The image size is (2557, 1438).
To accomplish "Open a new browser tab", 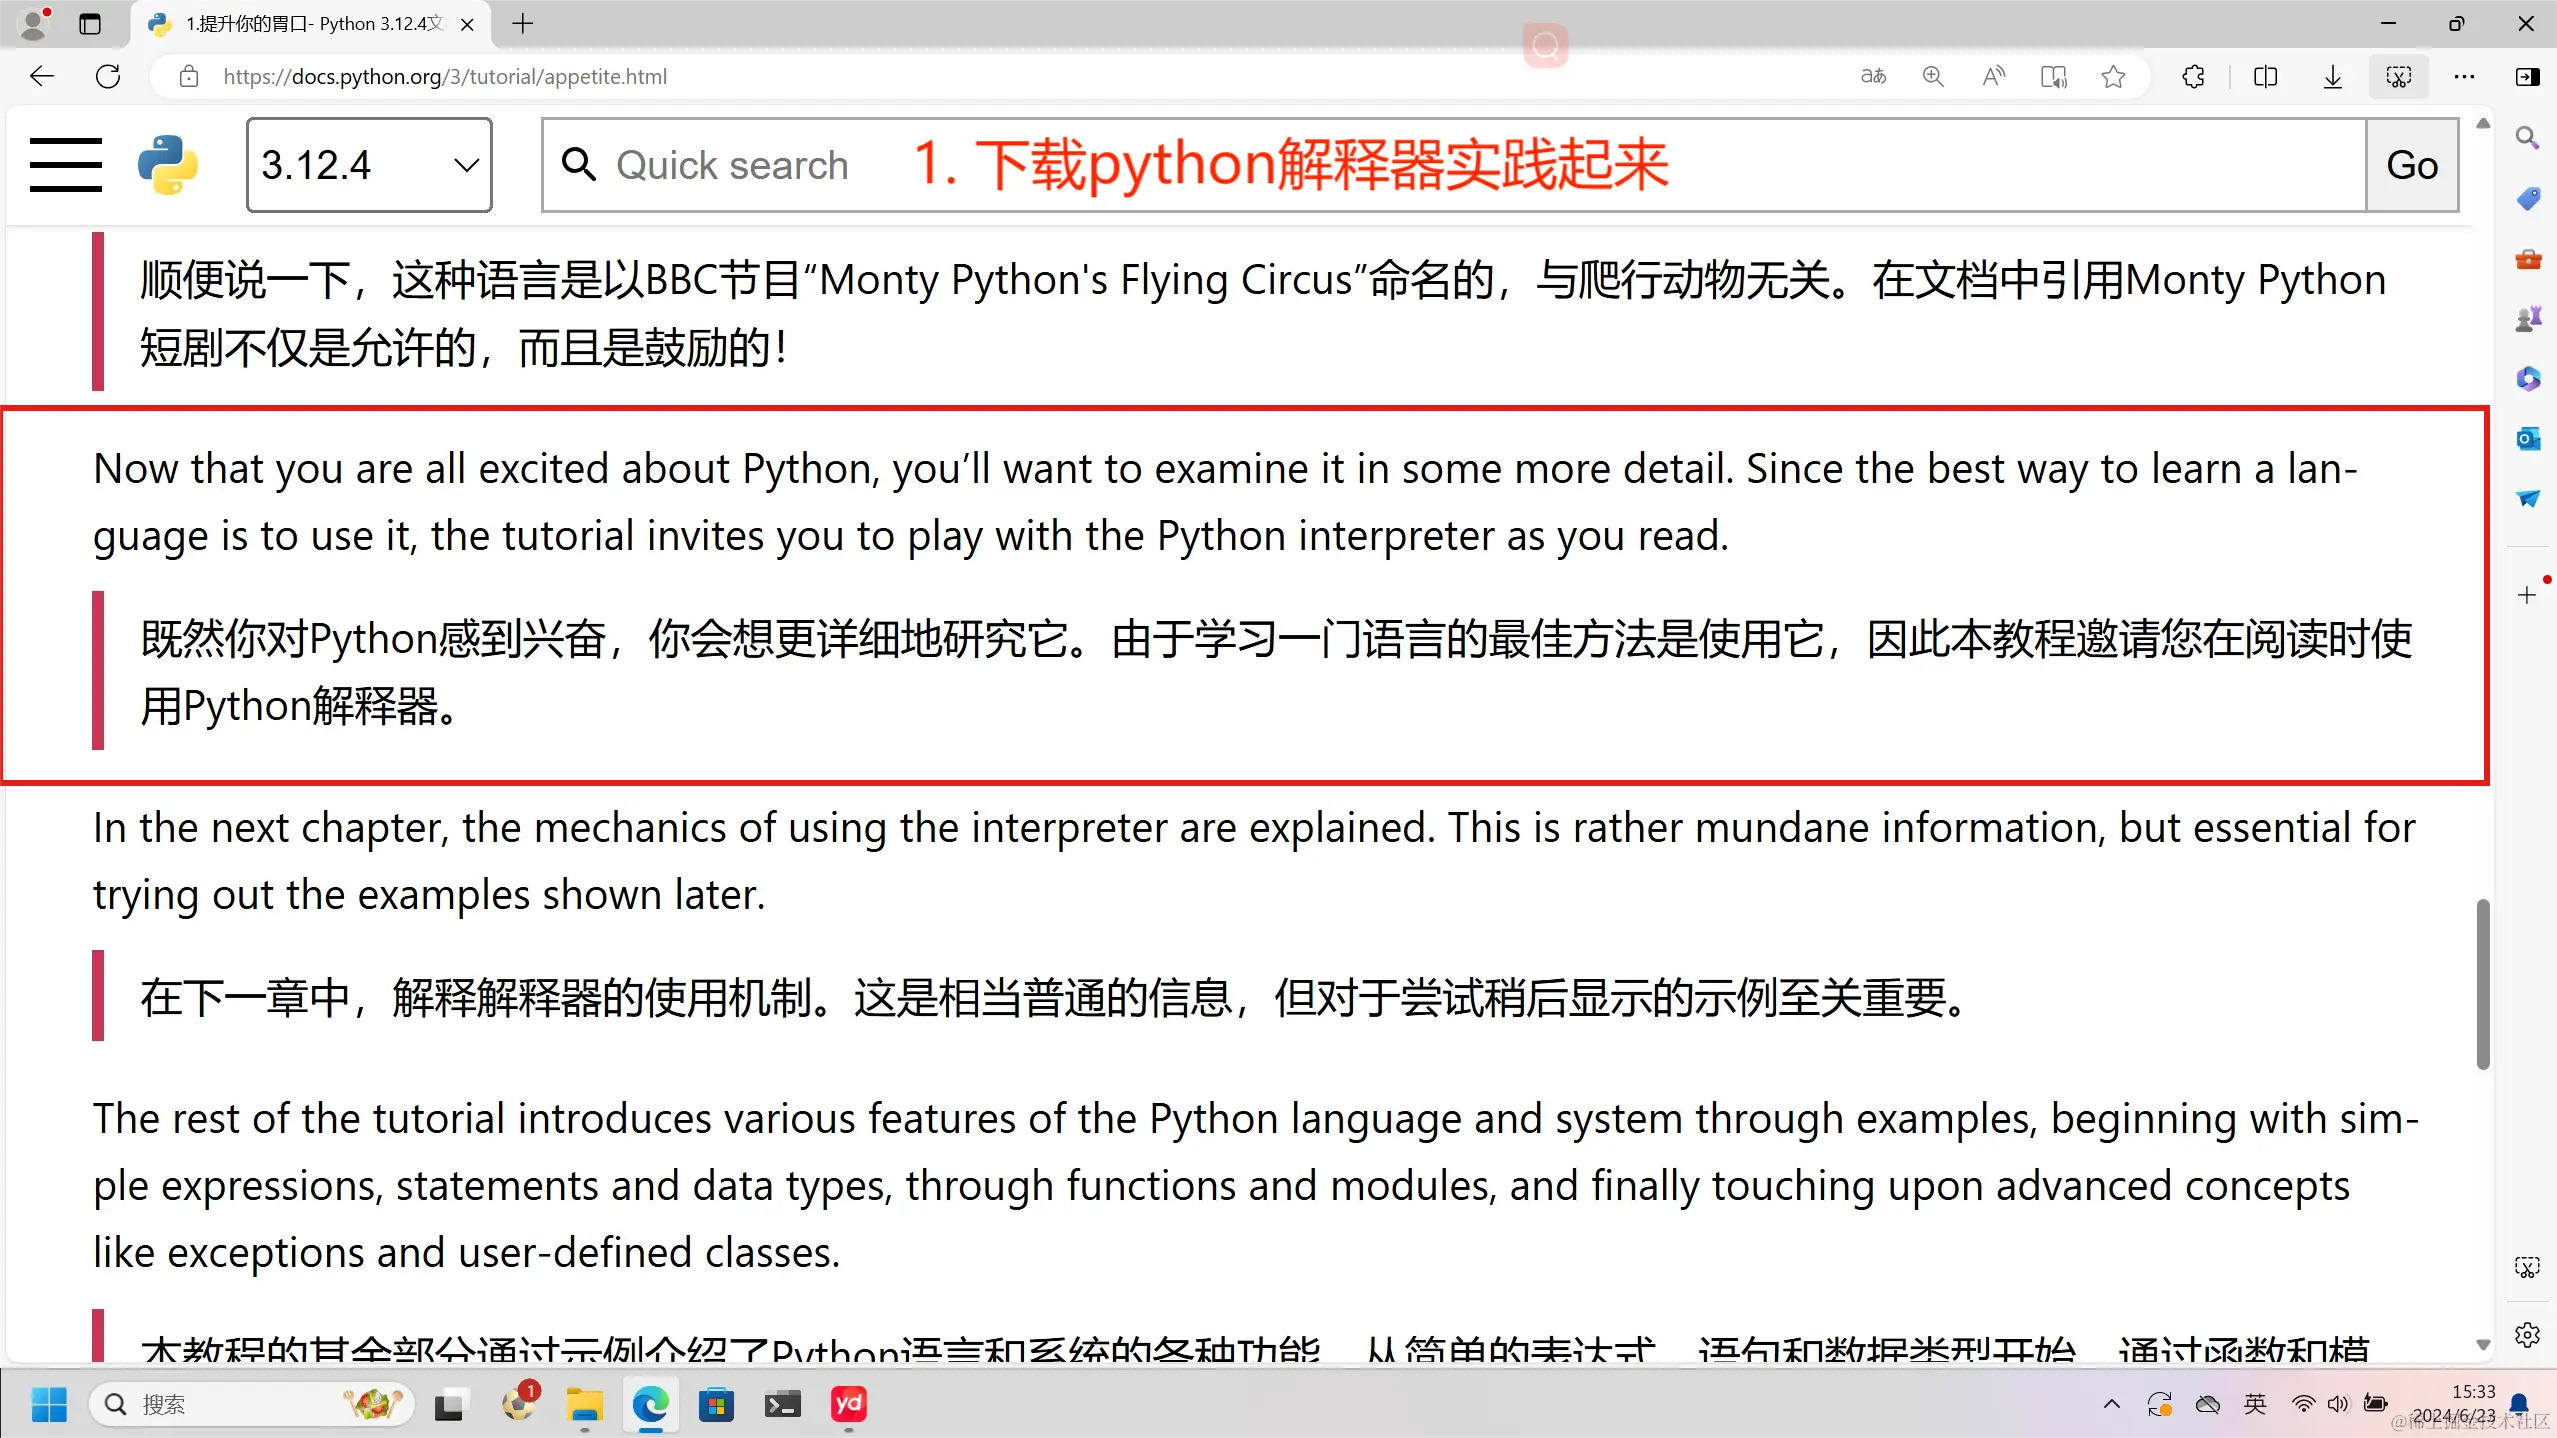I will coord(522,24).
